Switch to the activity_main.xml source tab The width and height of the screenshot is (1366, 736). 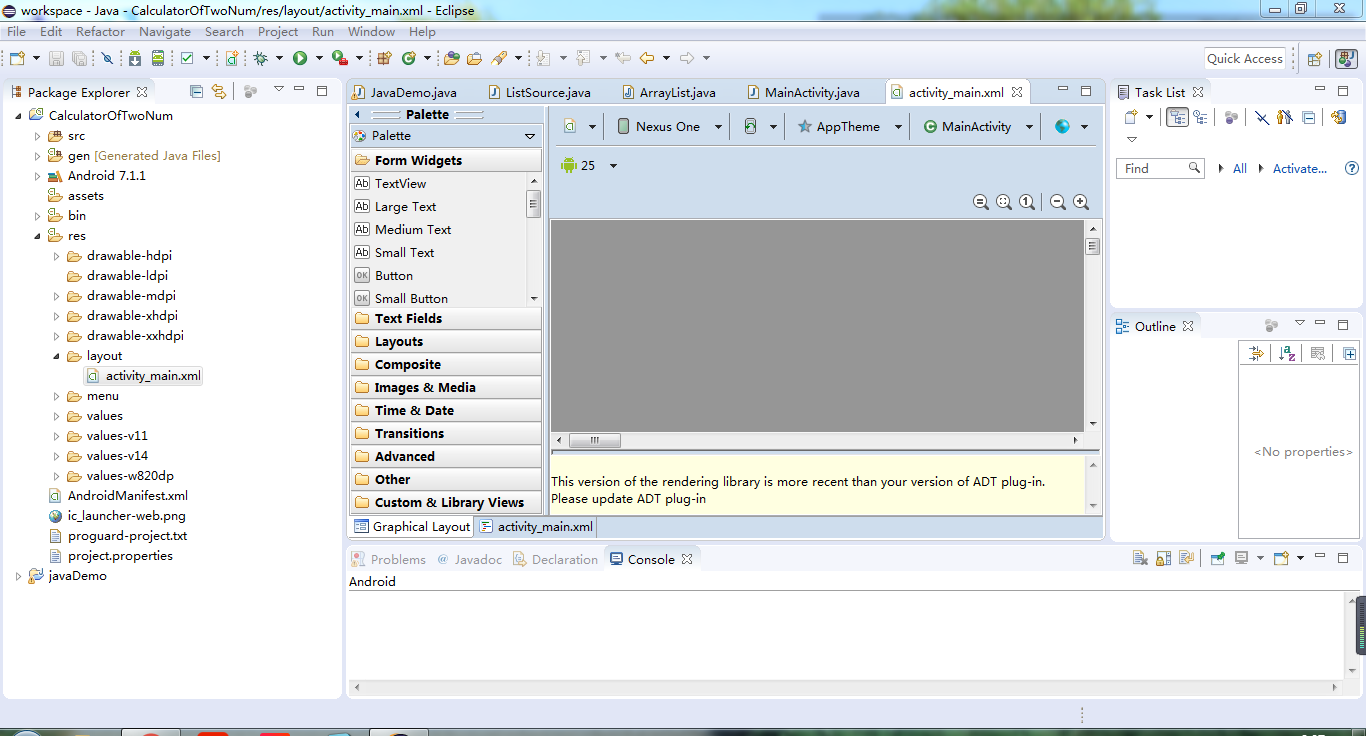click(536, 527)
